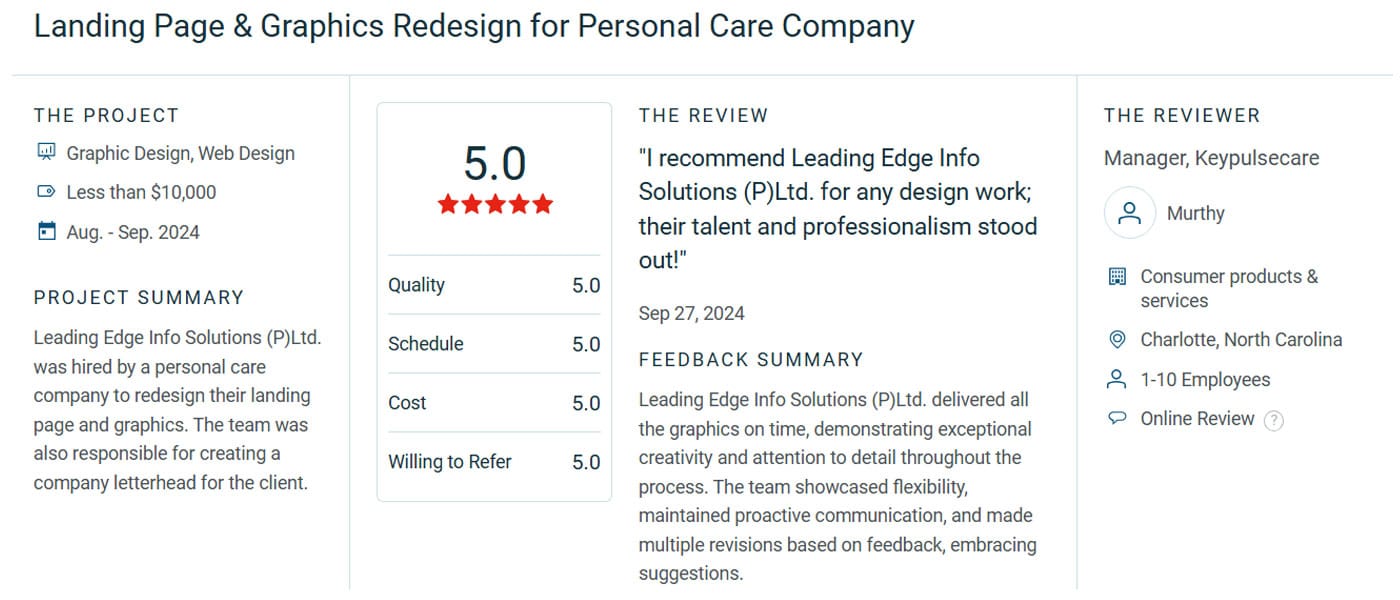
Task: Click the location pin icon beside Charlotte
Action: coord(1115,339)
